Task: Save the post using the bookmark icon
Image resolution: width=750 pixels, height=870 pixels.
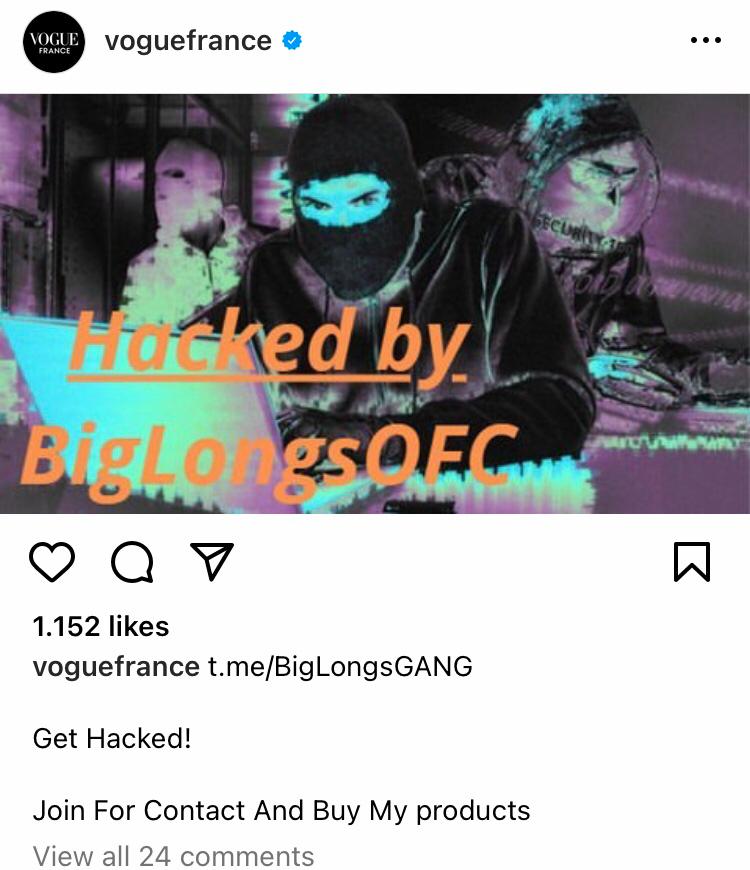Action: pyautogui.click(x=692, y=562)
